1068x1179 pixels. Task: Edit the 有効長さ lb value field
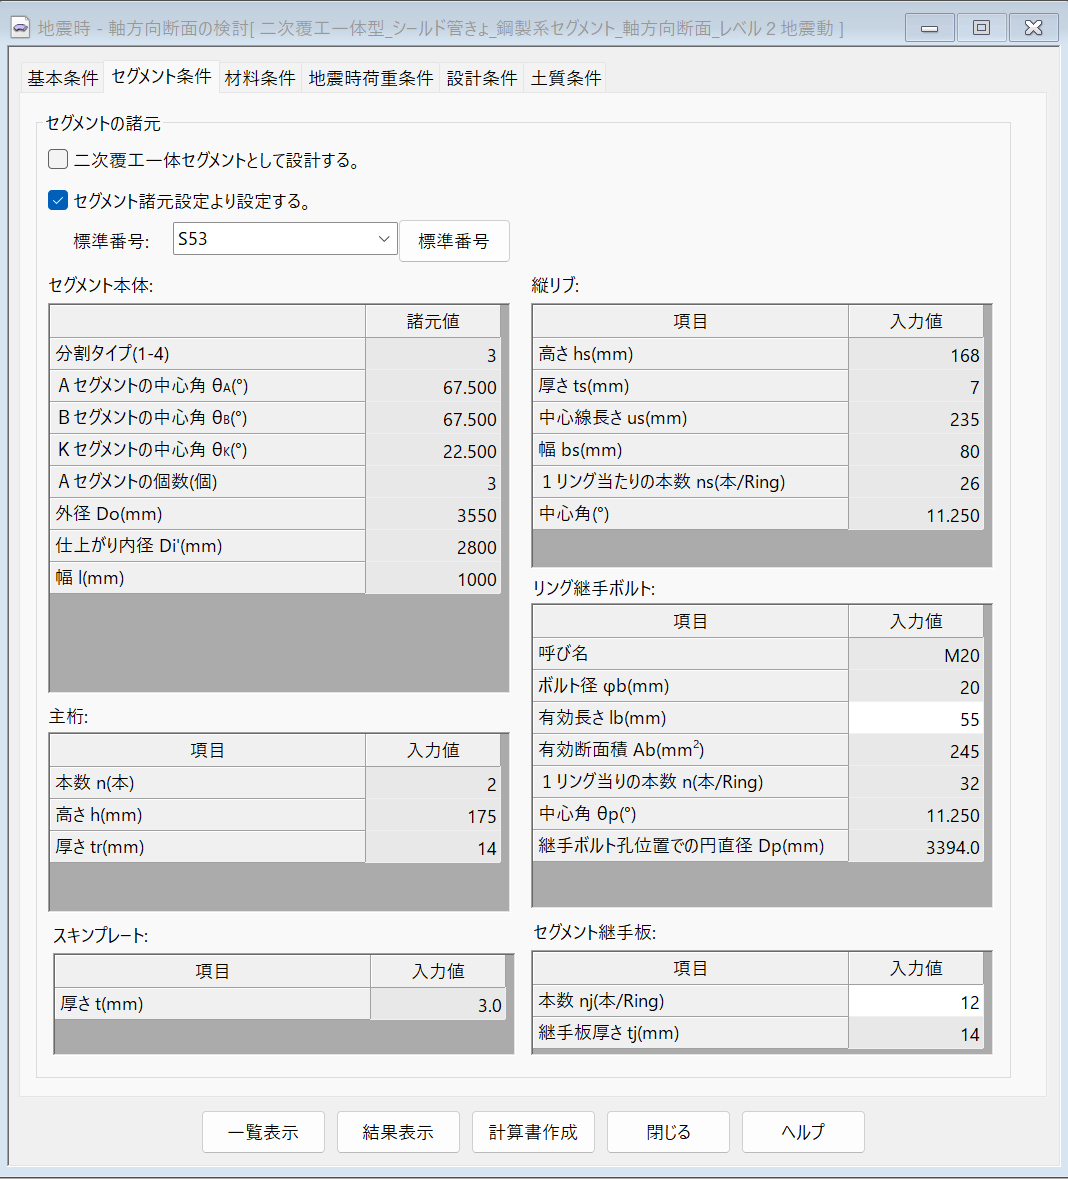click(x=915, y=719)
